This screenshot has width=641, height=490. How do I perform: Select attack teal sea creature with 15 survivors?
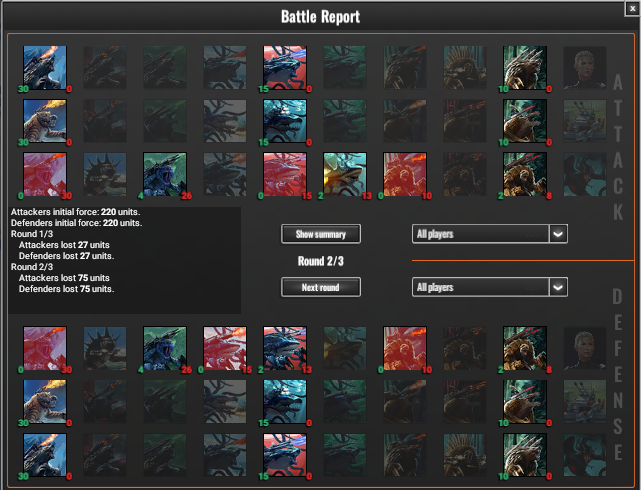[285, 121]
